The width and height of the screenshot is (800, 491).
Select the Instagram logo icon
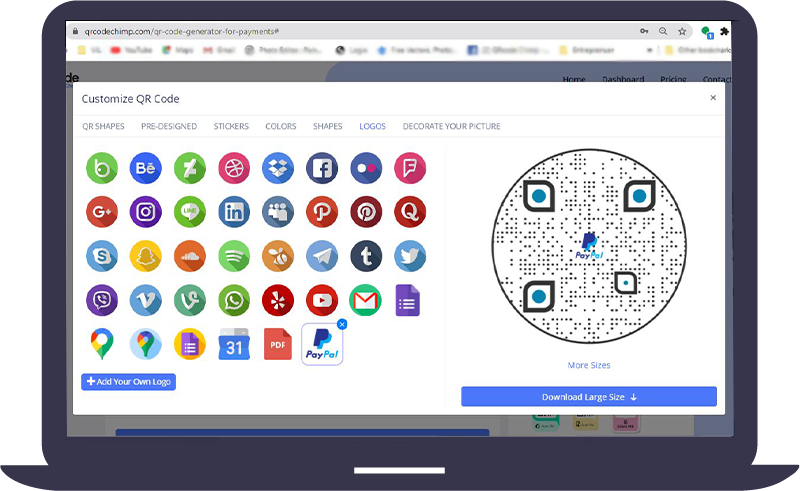point(145,212)
